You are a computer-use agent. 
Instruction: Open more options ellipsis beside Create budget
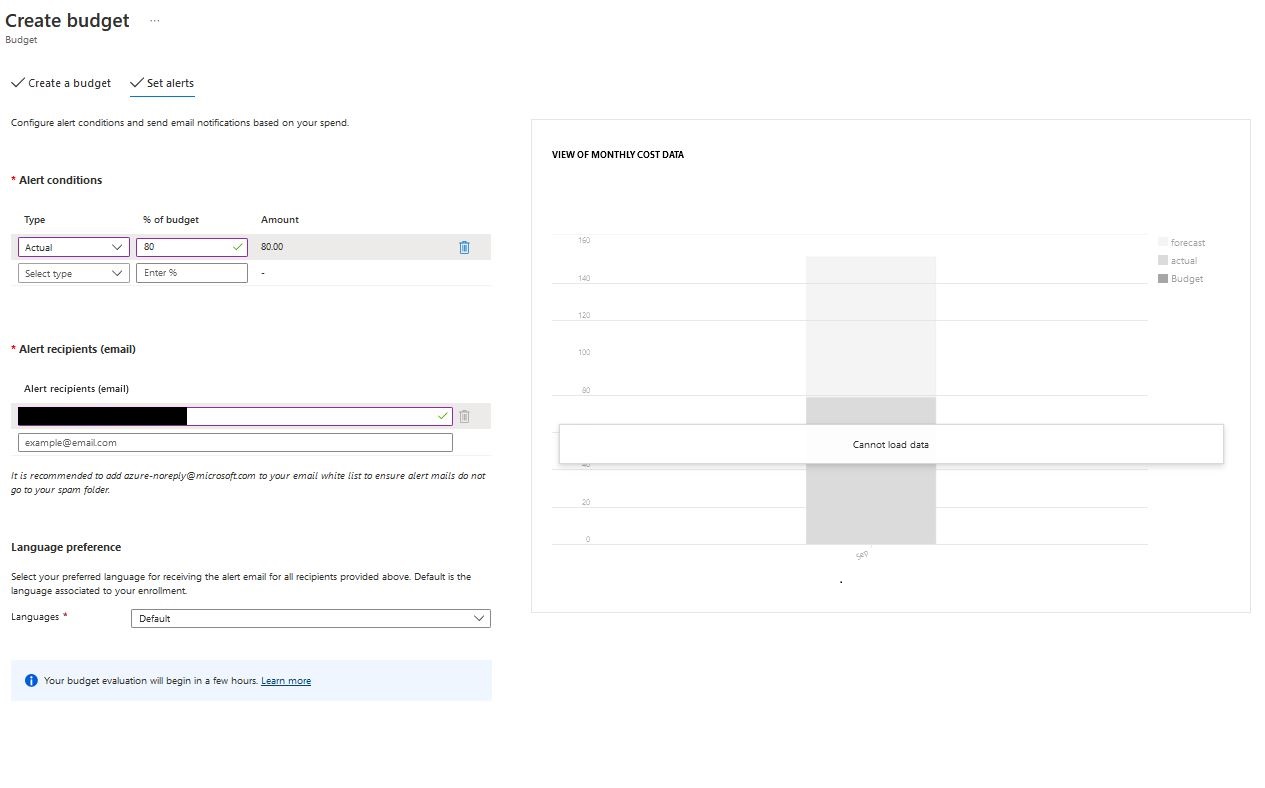point(154,21)
